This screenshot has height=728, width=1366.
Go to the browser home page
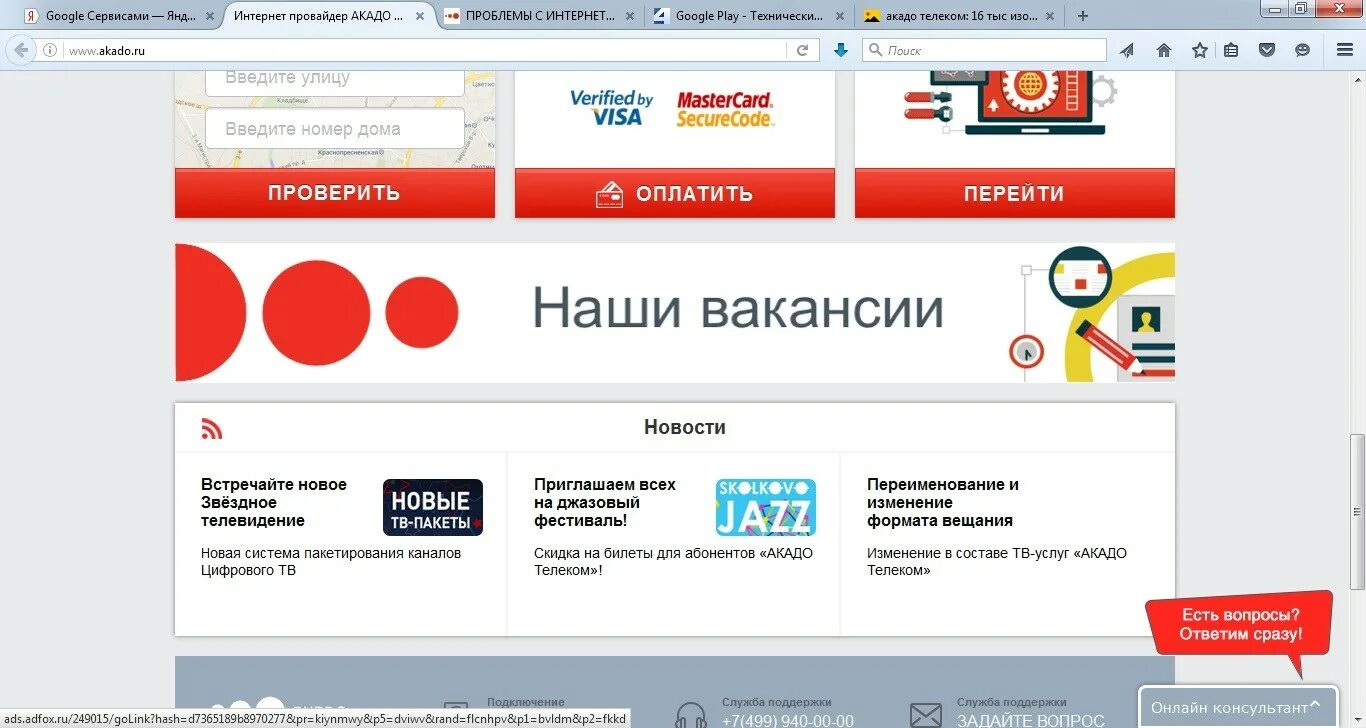click(1164, 50)
